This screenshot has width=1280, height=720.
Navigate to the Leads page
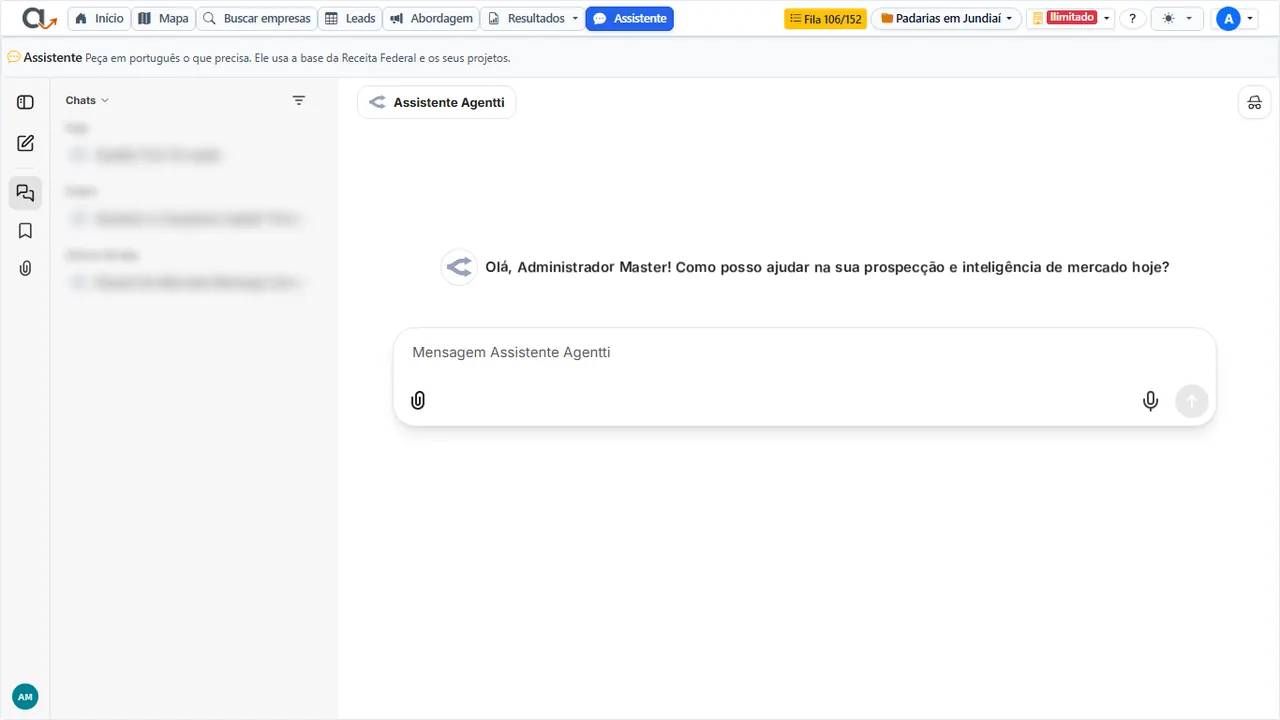(350, 19)
